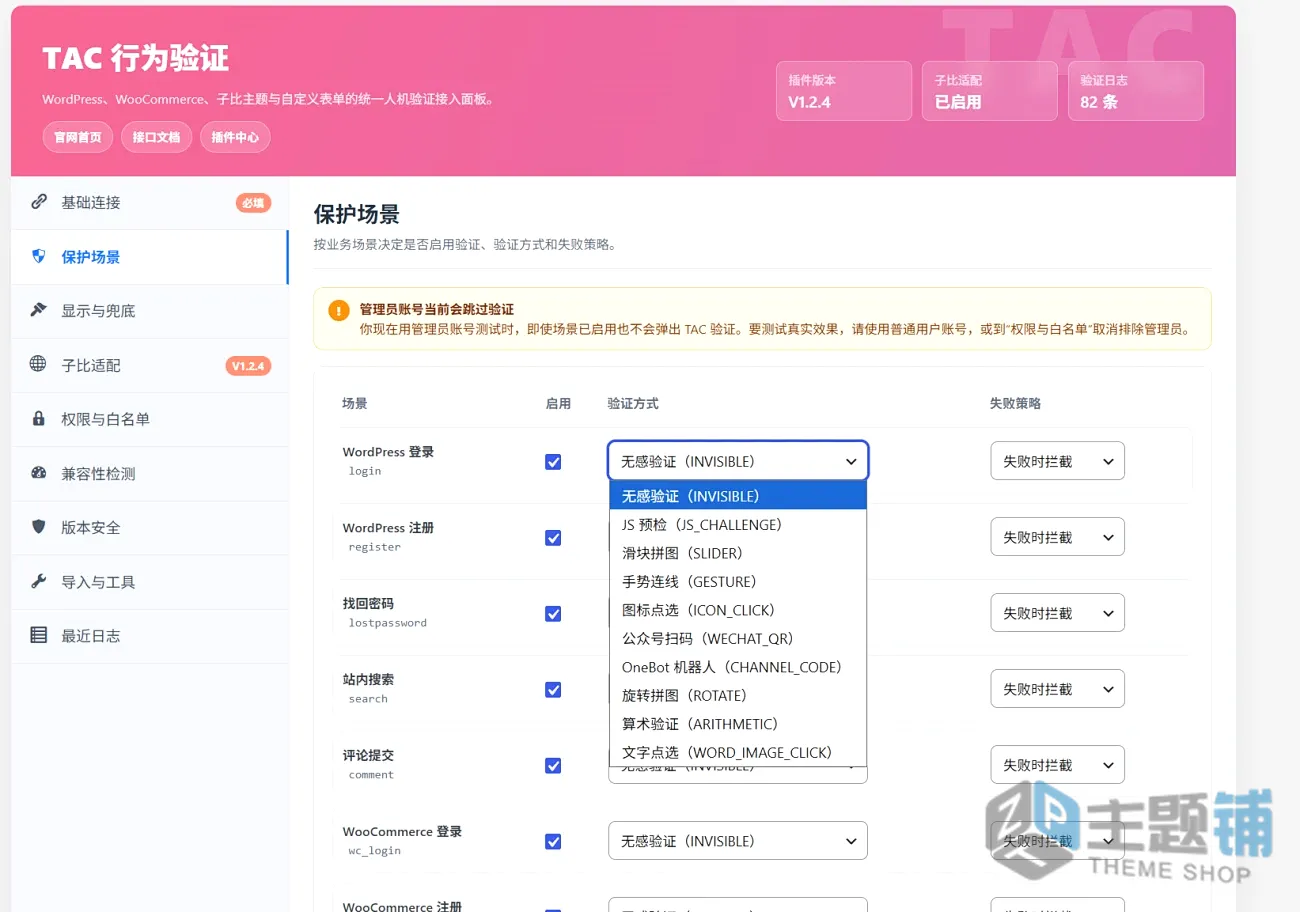Click the 插件版本 V1.2.4 card
Screen dimensions: 1300x912
pos(844,91)
